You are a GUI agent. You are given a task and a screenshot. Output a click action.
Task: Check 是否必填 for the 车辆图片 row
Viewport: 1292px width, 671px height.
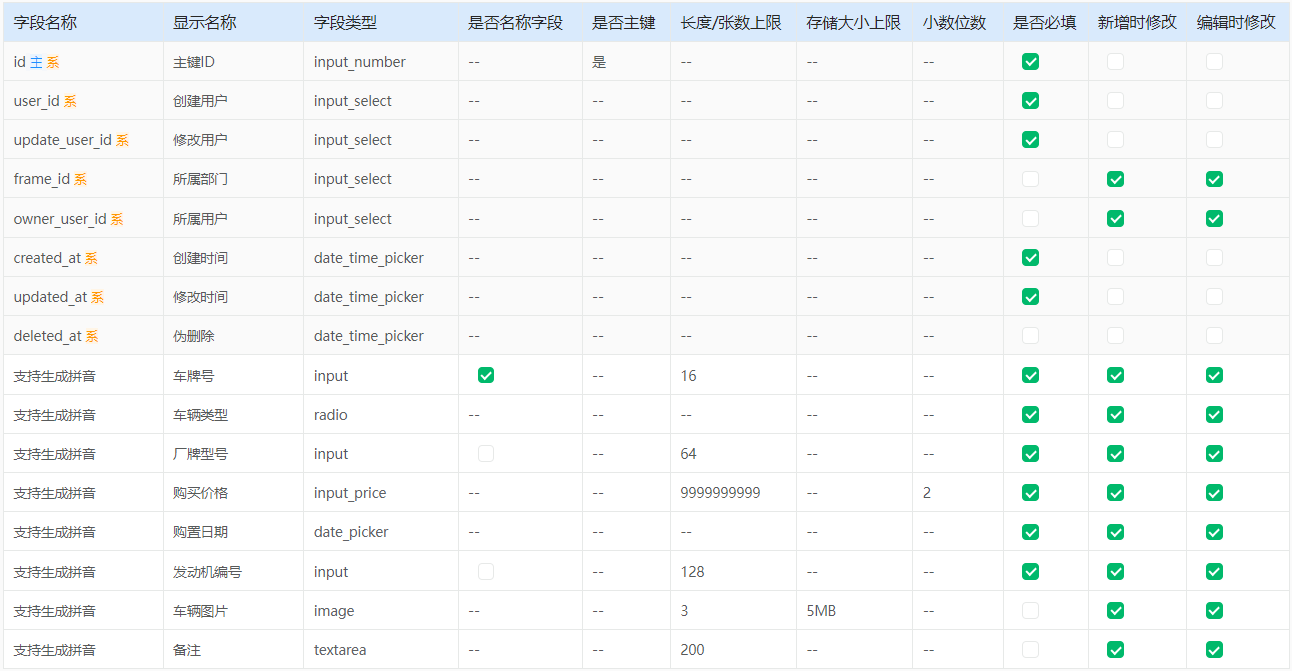click(1030, 611)
